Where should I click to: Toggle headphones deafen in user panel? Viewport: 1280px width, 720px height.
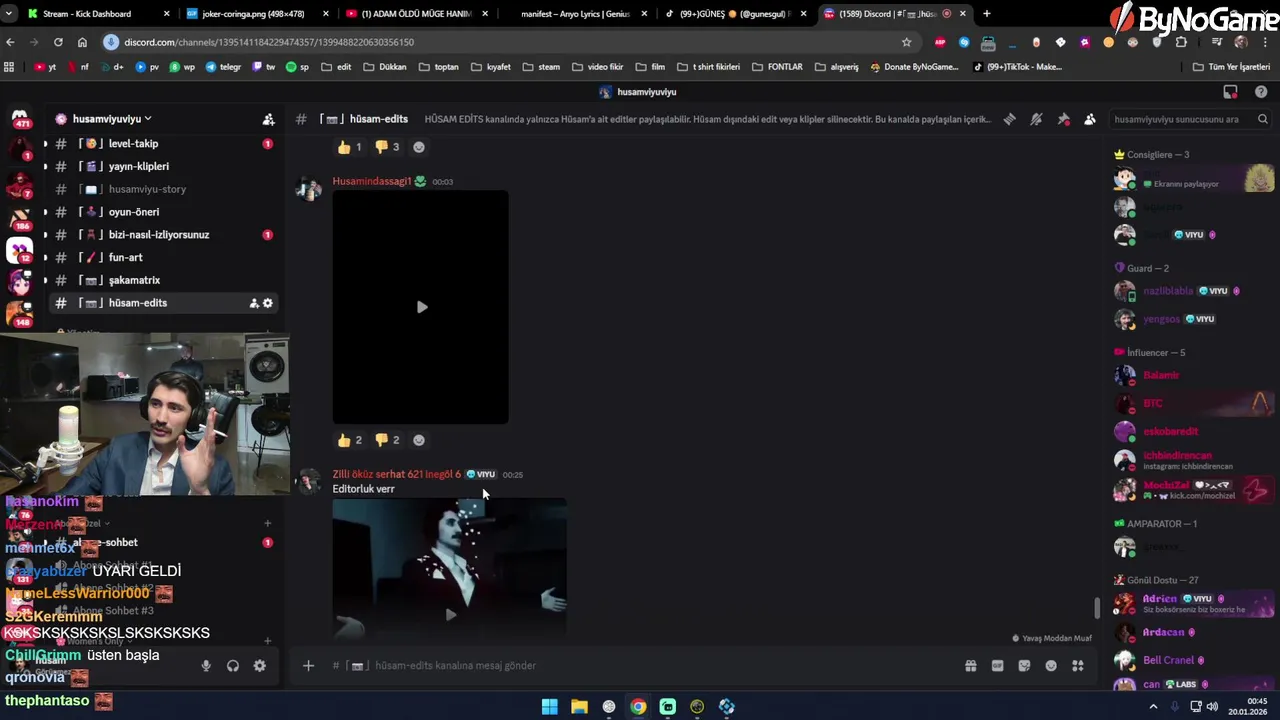(x=233, y=666)
